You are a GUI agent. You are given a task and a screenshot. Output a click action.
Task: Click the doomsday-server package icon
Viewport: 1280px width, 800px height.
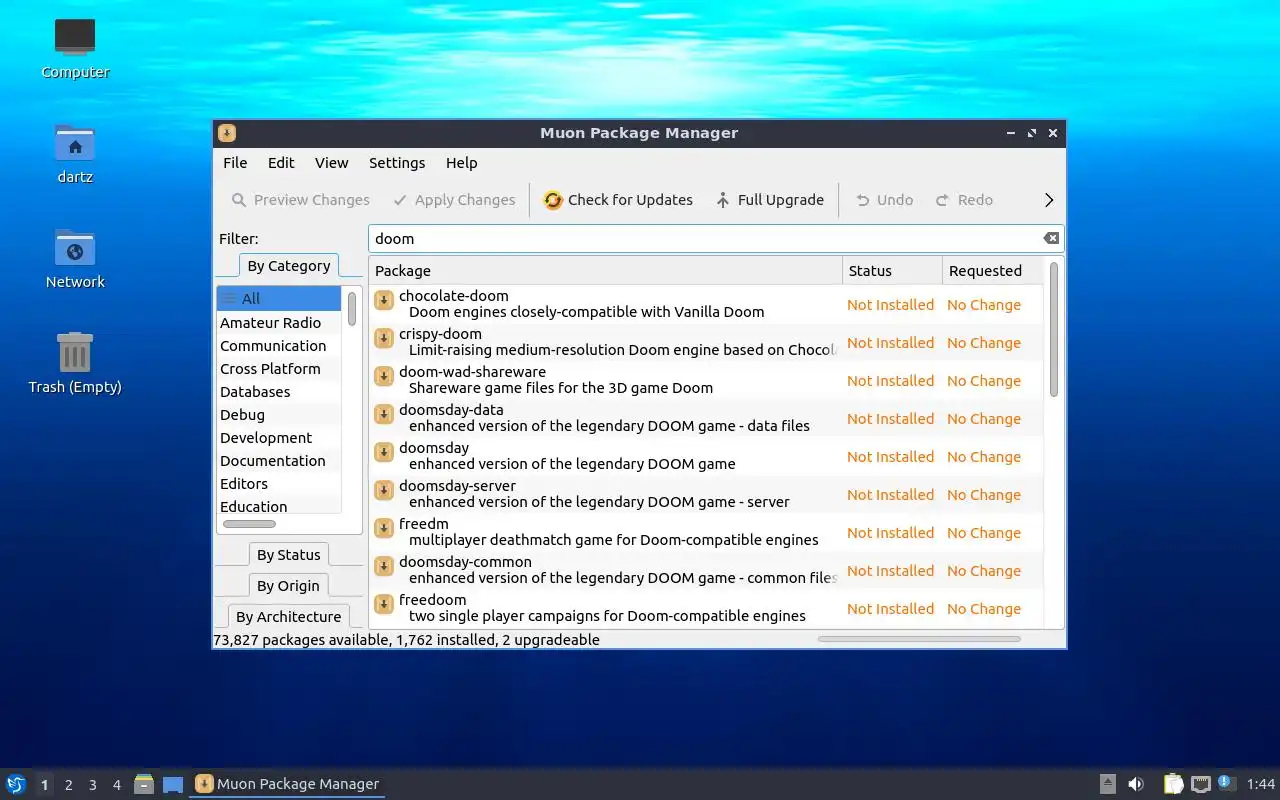click(x=383, y=490)
